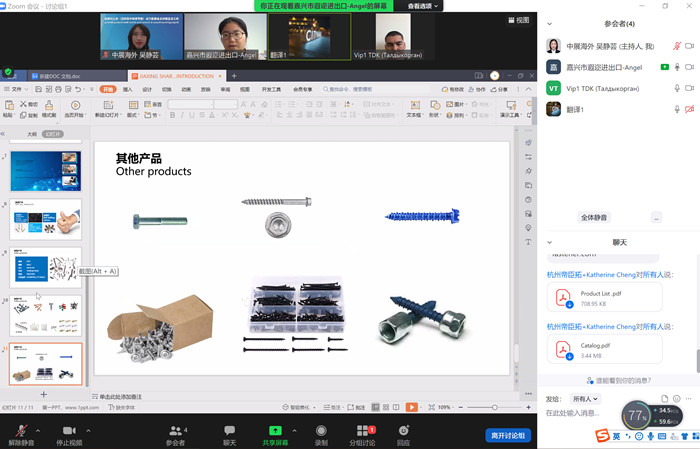Click the 全体静音 mute all button
Image resolution: width=700 pixels, height=449 pixels.
point(594,217)
